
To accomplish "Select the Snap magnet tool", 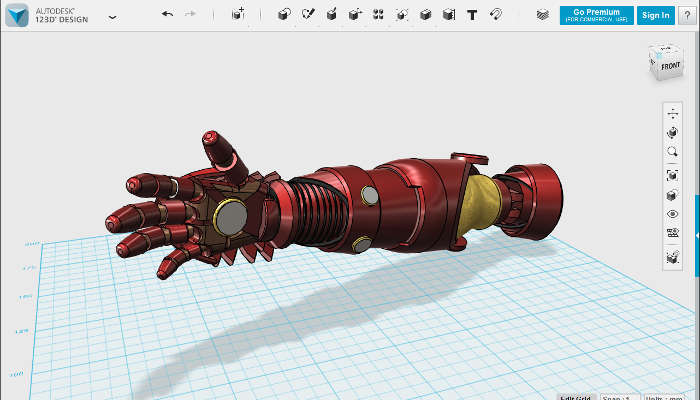I will coord(496,15).
